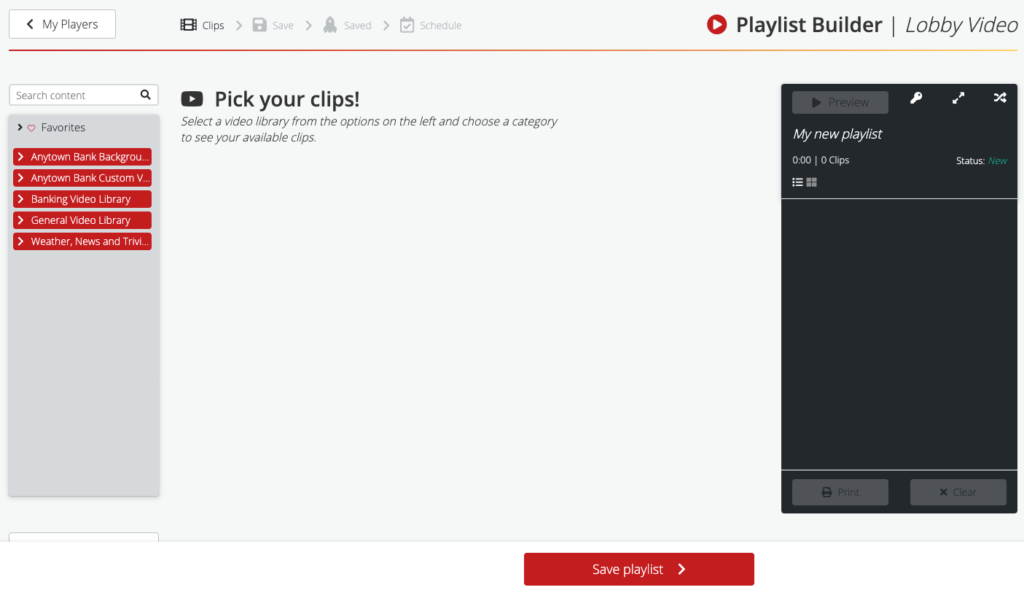Image resolution: width=1024 pixels, height=590 pixels.
Task: Go to the Clips step
Action: coord(202,25)
